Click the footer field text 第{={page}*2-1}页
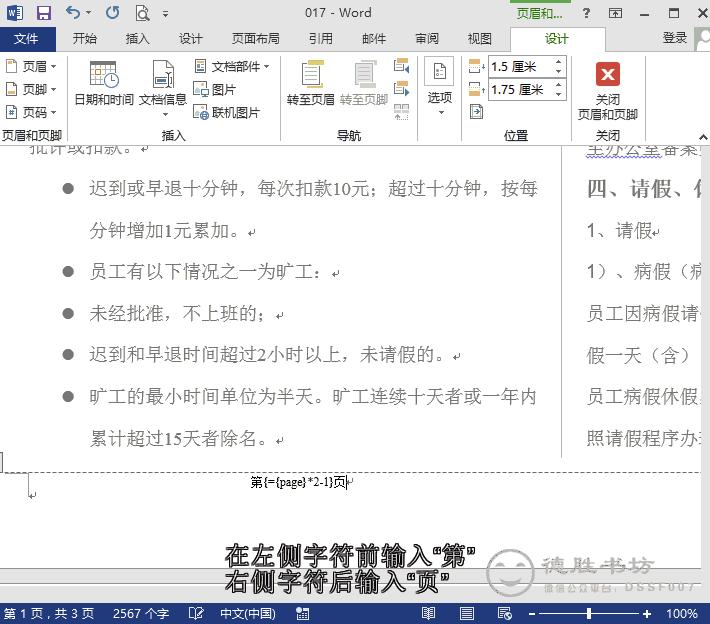Viewport: 710px width, 624px height. pyautogui.click(x=298, y=482)
